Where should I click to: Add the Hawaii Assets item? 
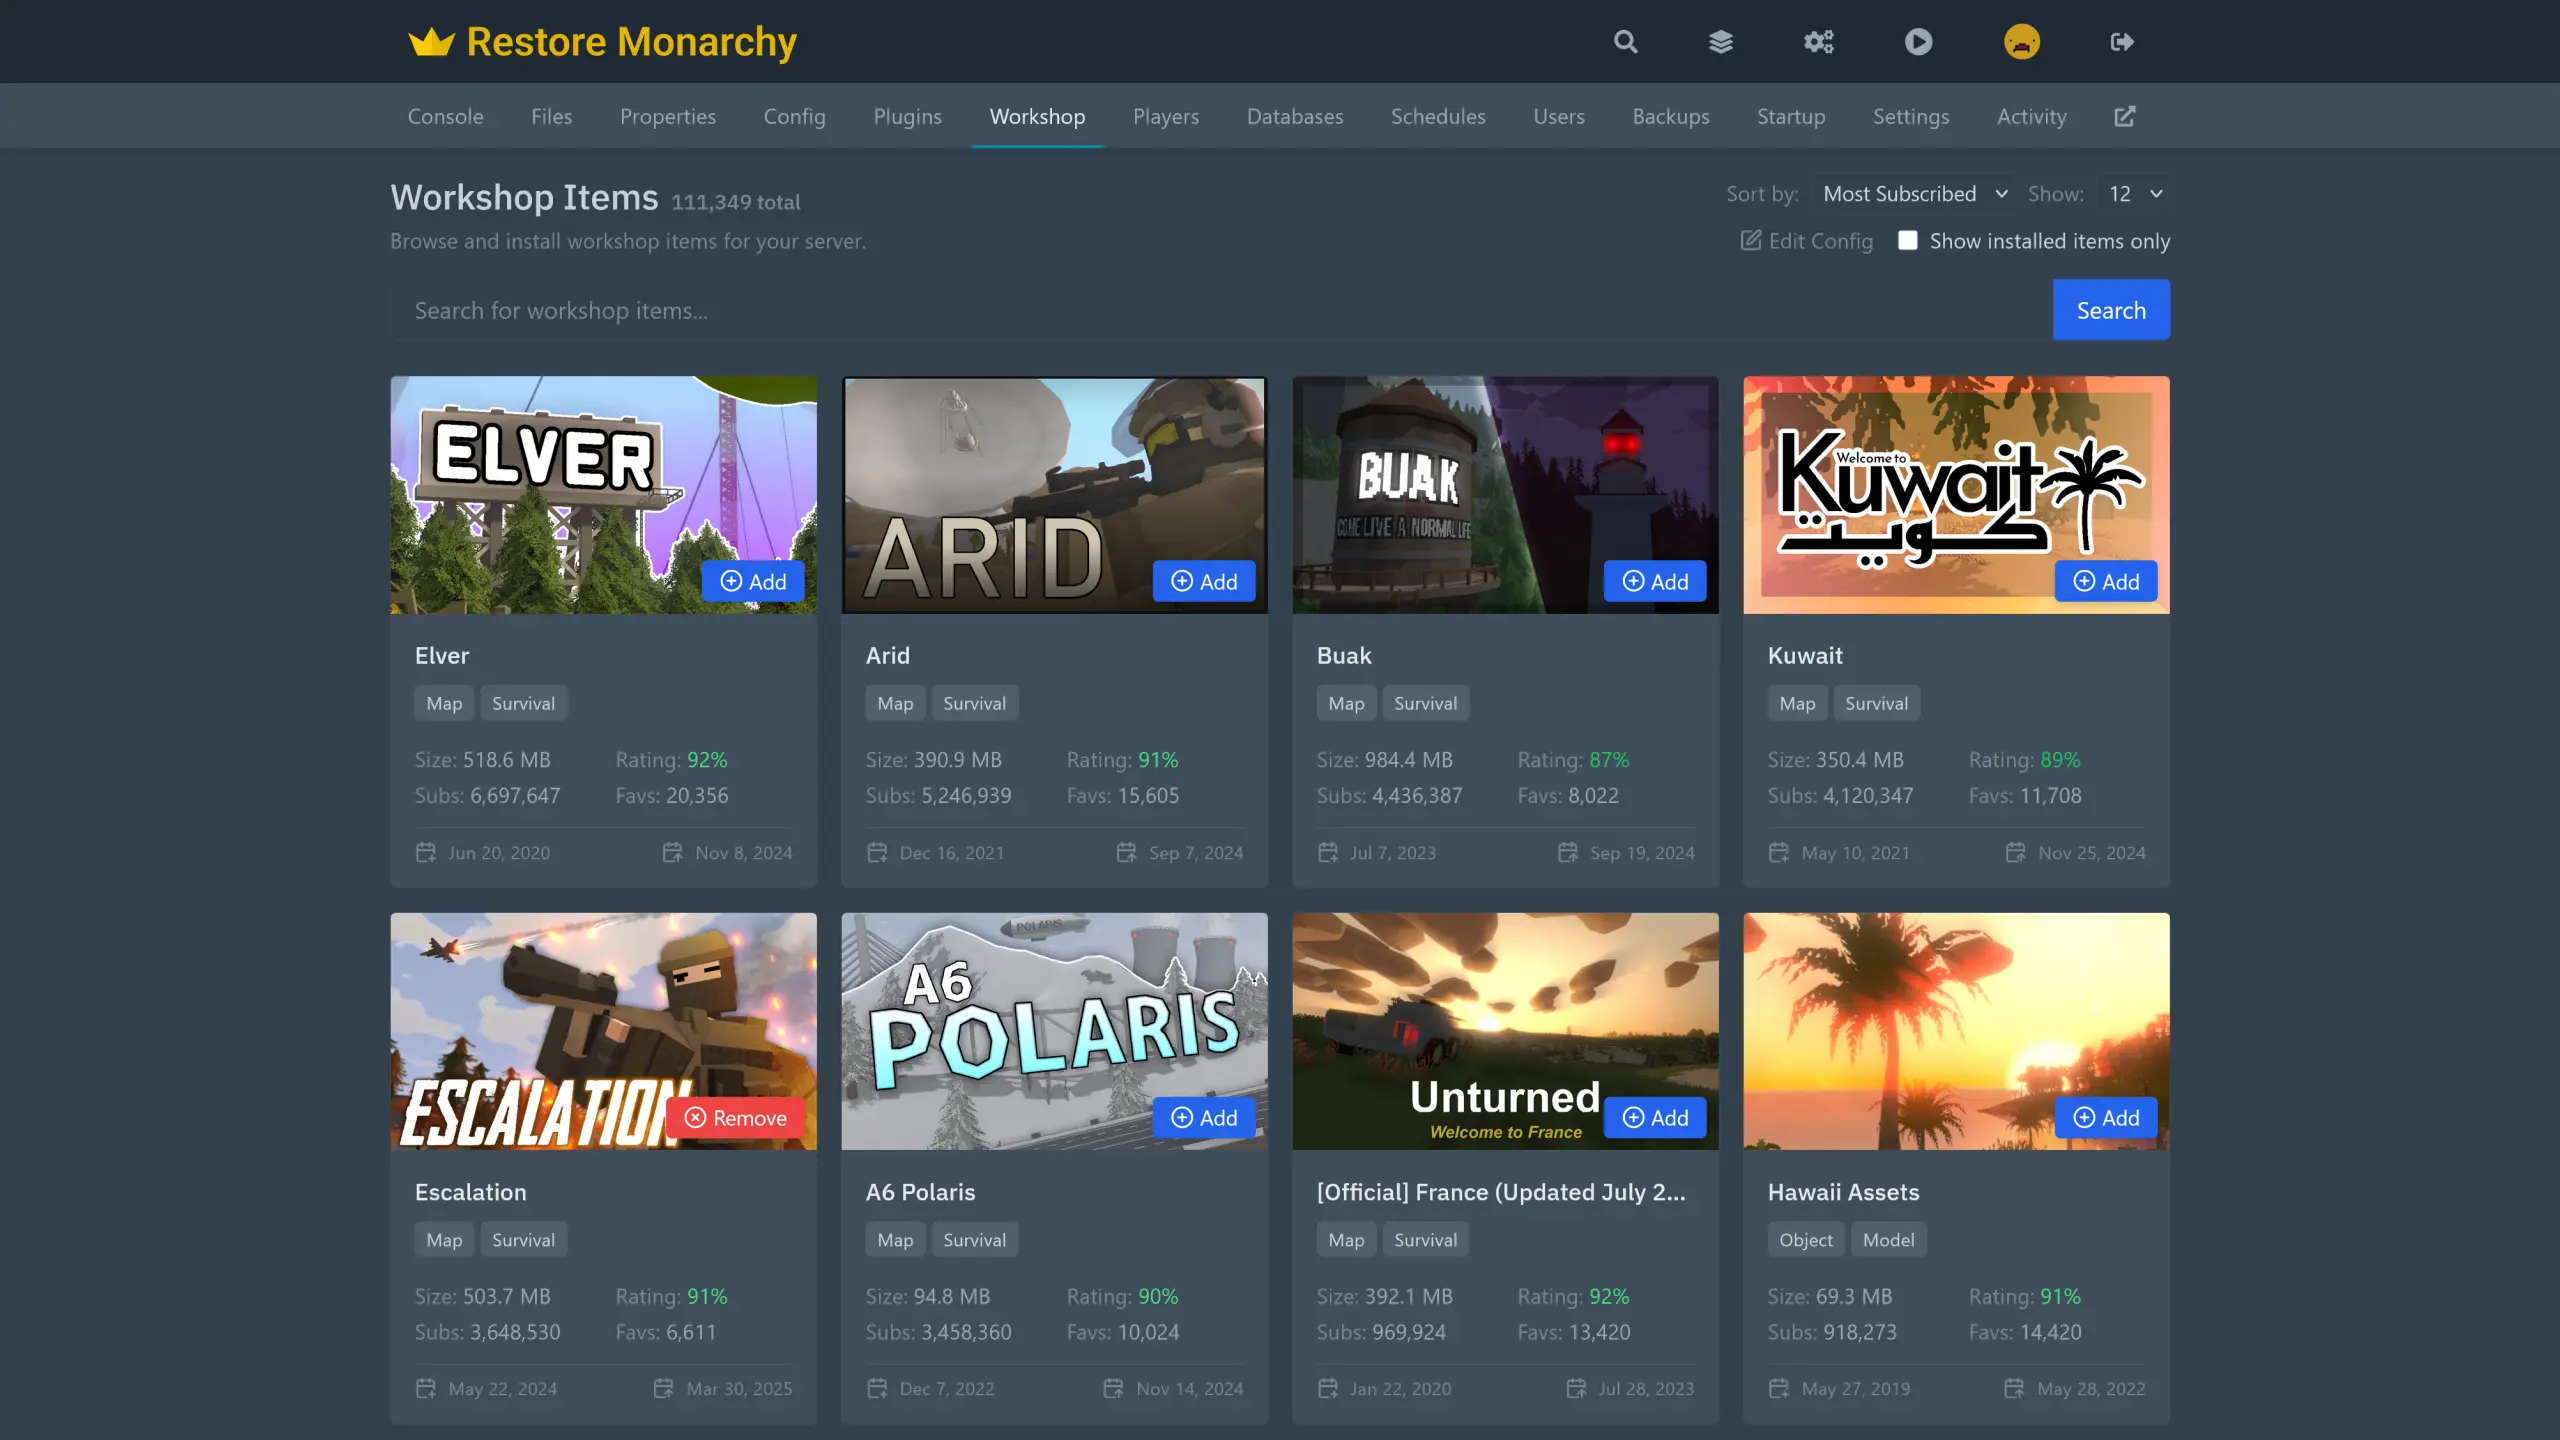click(x=2106, y=1117)
